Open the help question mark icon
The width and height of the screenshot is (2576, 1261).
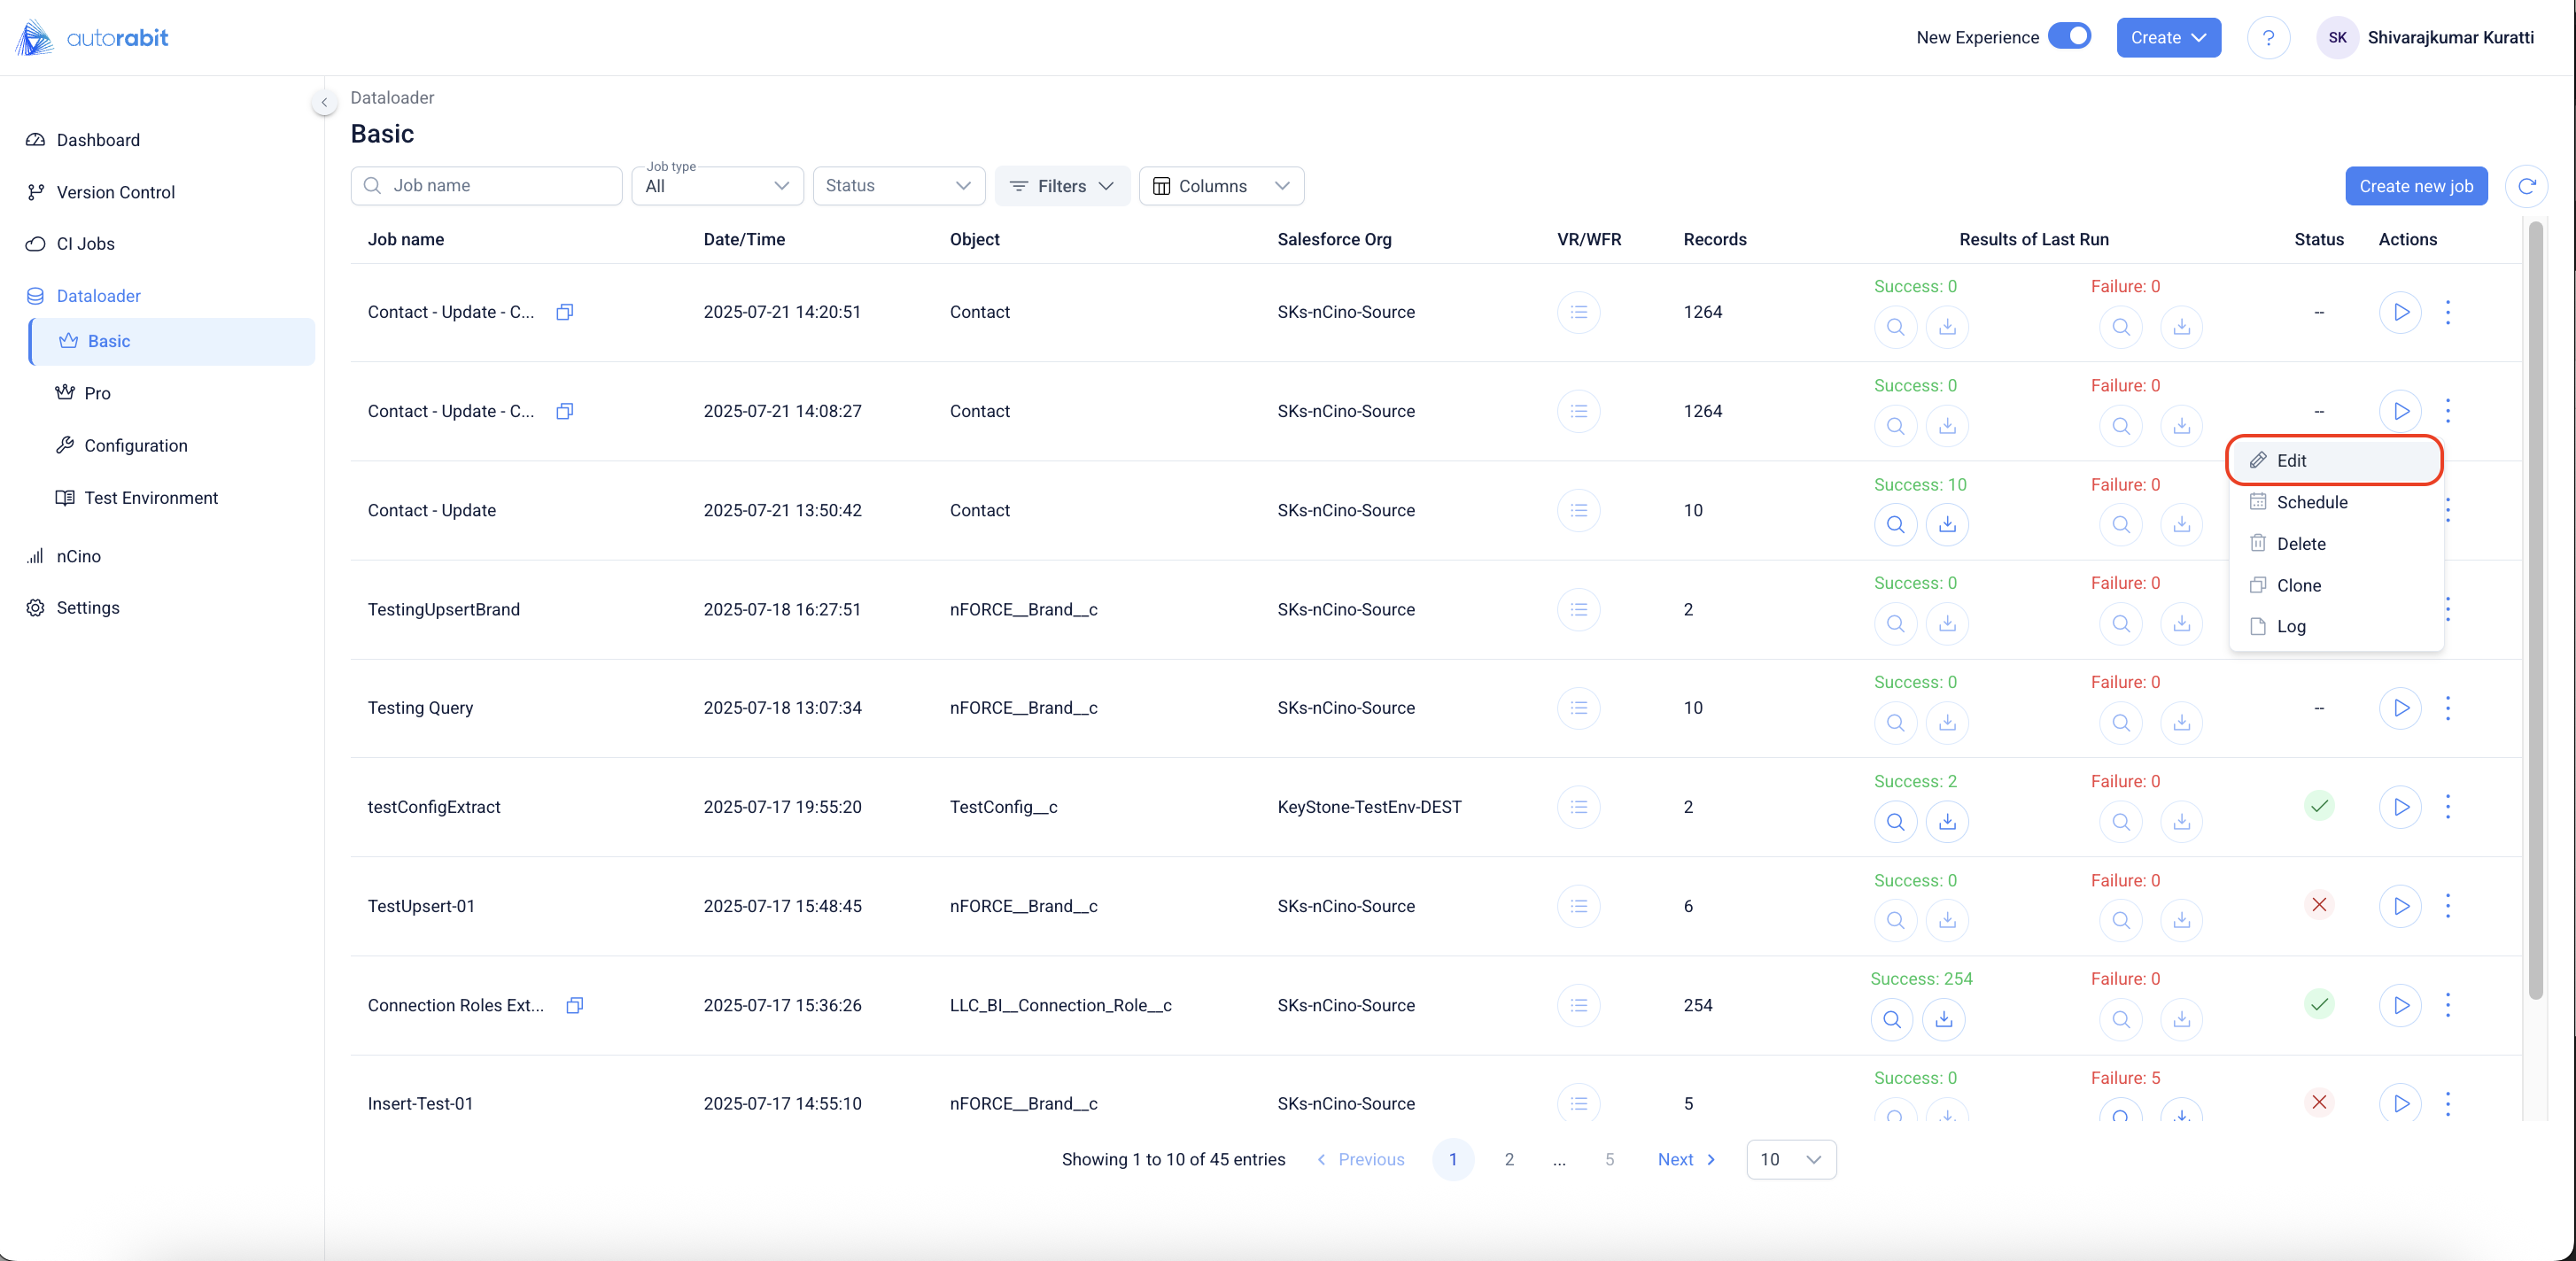coord(2268,38)
